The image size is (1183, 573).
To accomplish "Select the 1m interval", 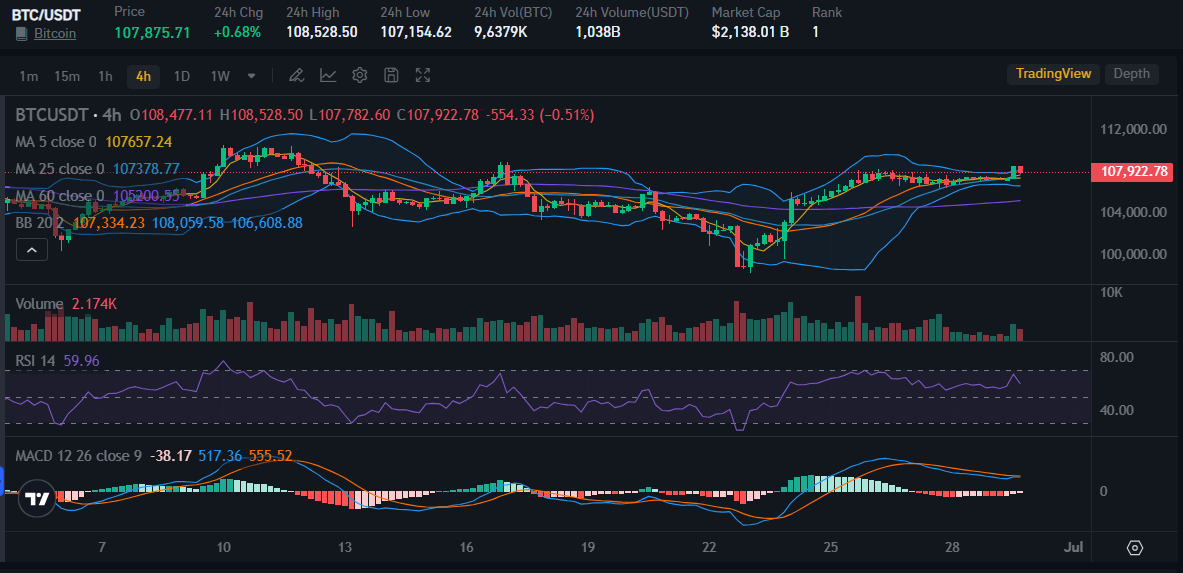I will point(29,75).
